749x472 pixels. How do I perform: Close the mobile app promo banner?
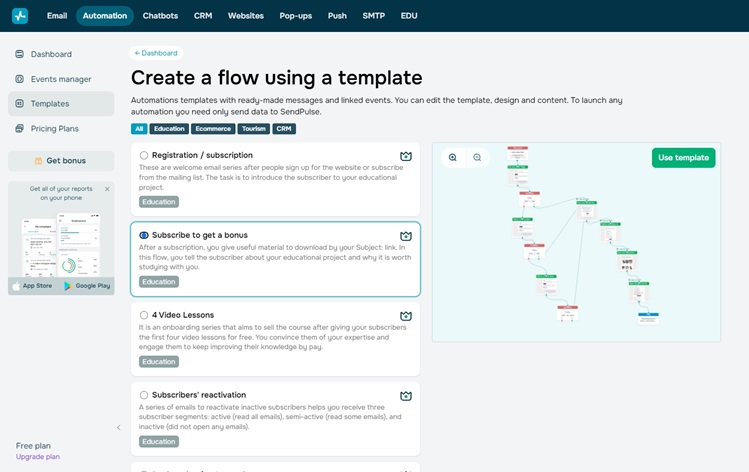click(107, 189)
